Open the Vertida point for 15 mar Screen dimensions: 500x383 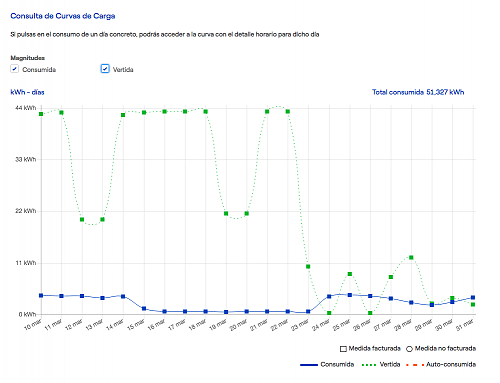click(x=144, y=113)
